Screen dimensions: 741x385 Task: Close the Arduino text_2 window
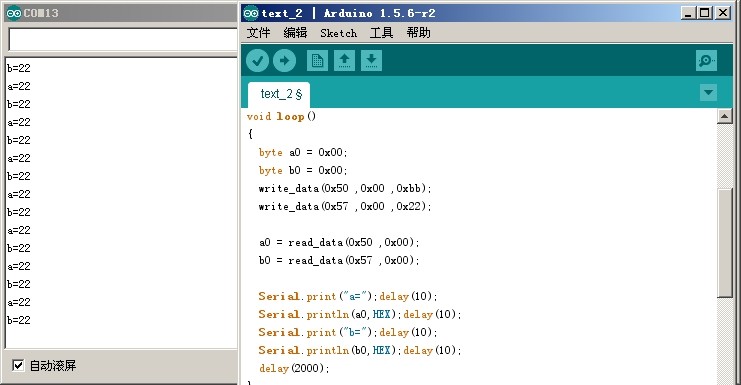click(x=723, y=13)
